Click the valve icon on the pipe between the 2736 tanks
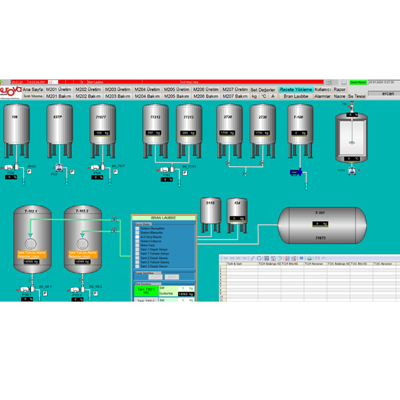 pos(245,173)
